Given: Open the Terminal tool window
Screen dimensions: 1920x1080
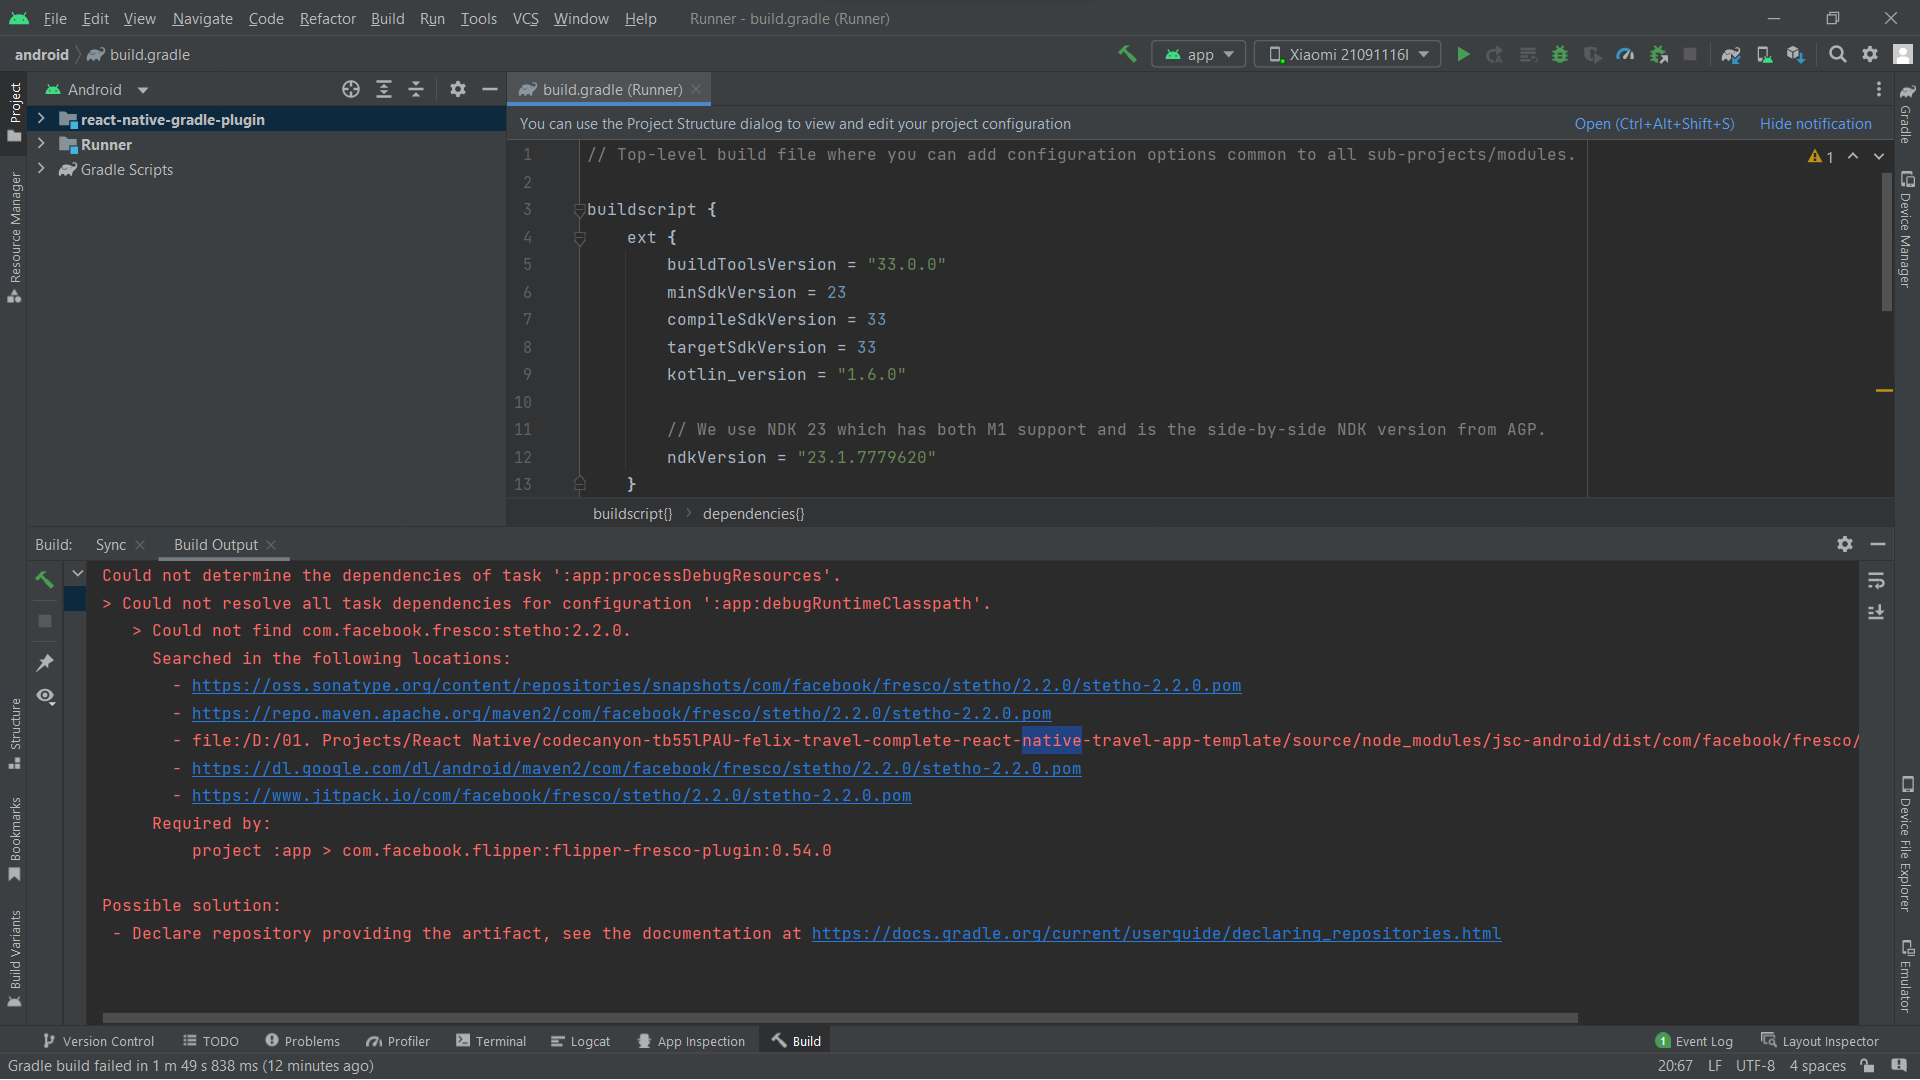Looking at the screenshot, I should coord(491,1041).
